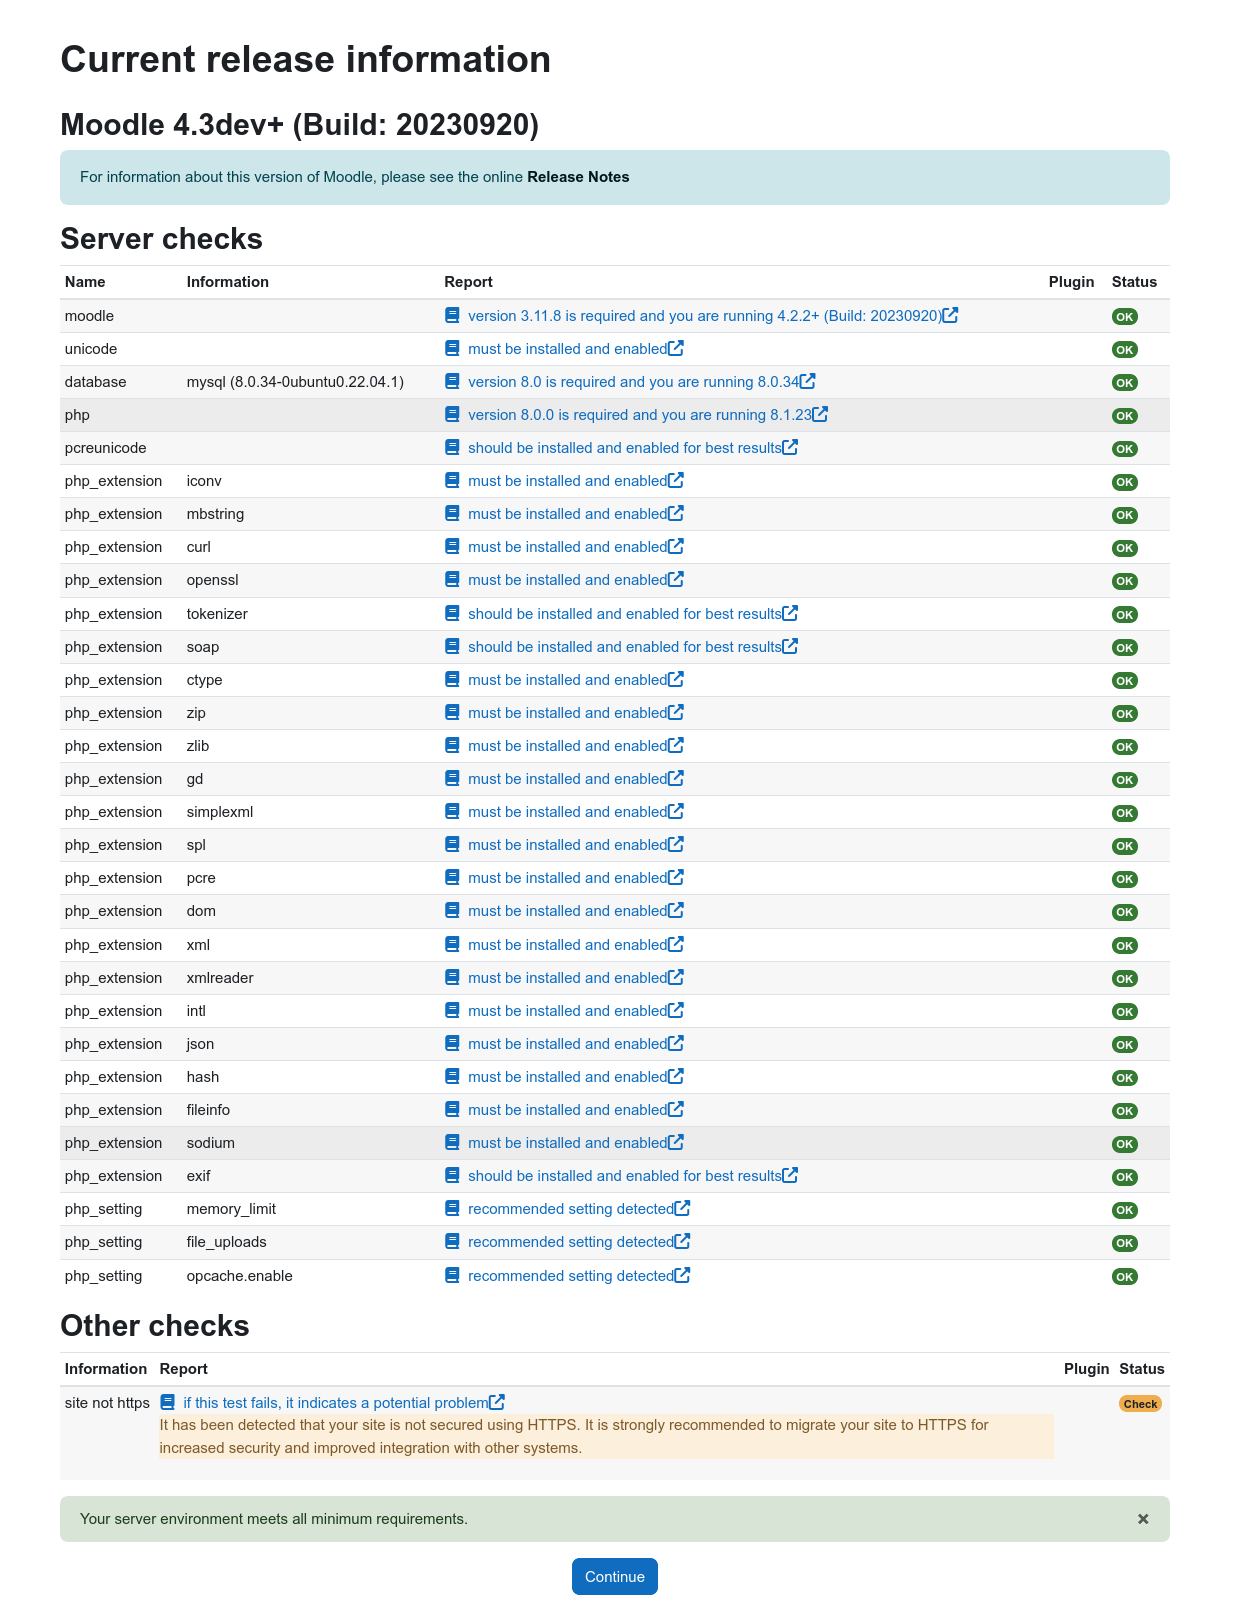Dismiss the server environment requirements notice
Image resolution: width=1238 pixels, height=1611 pixels.
tap(1143, 1519)
